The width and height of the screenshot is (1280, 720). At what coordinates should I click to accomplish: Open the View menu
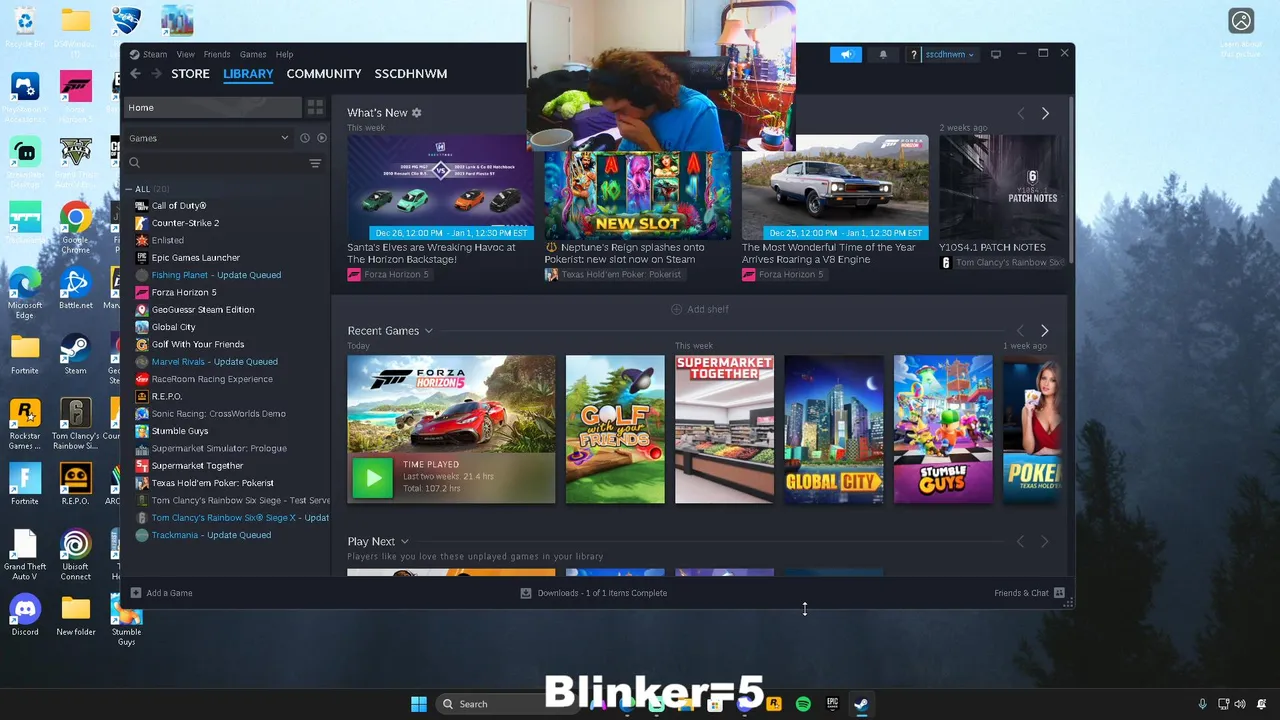(x=186, y=54)
